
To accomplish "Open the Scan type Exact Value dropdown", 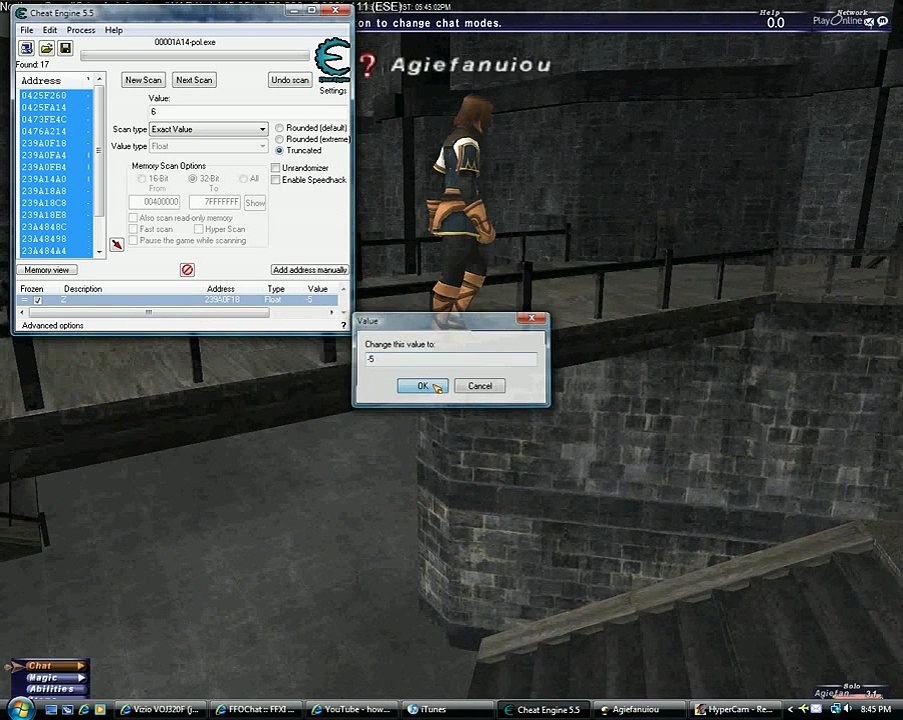I will [x=208, y=129].
